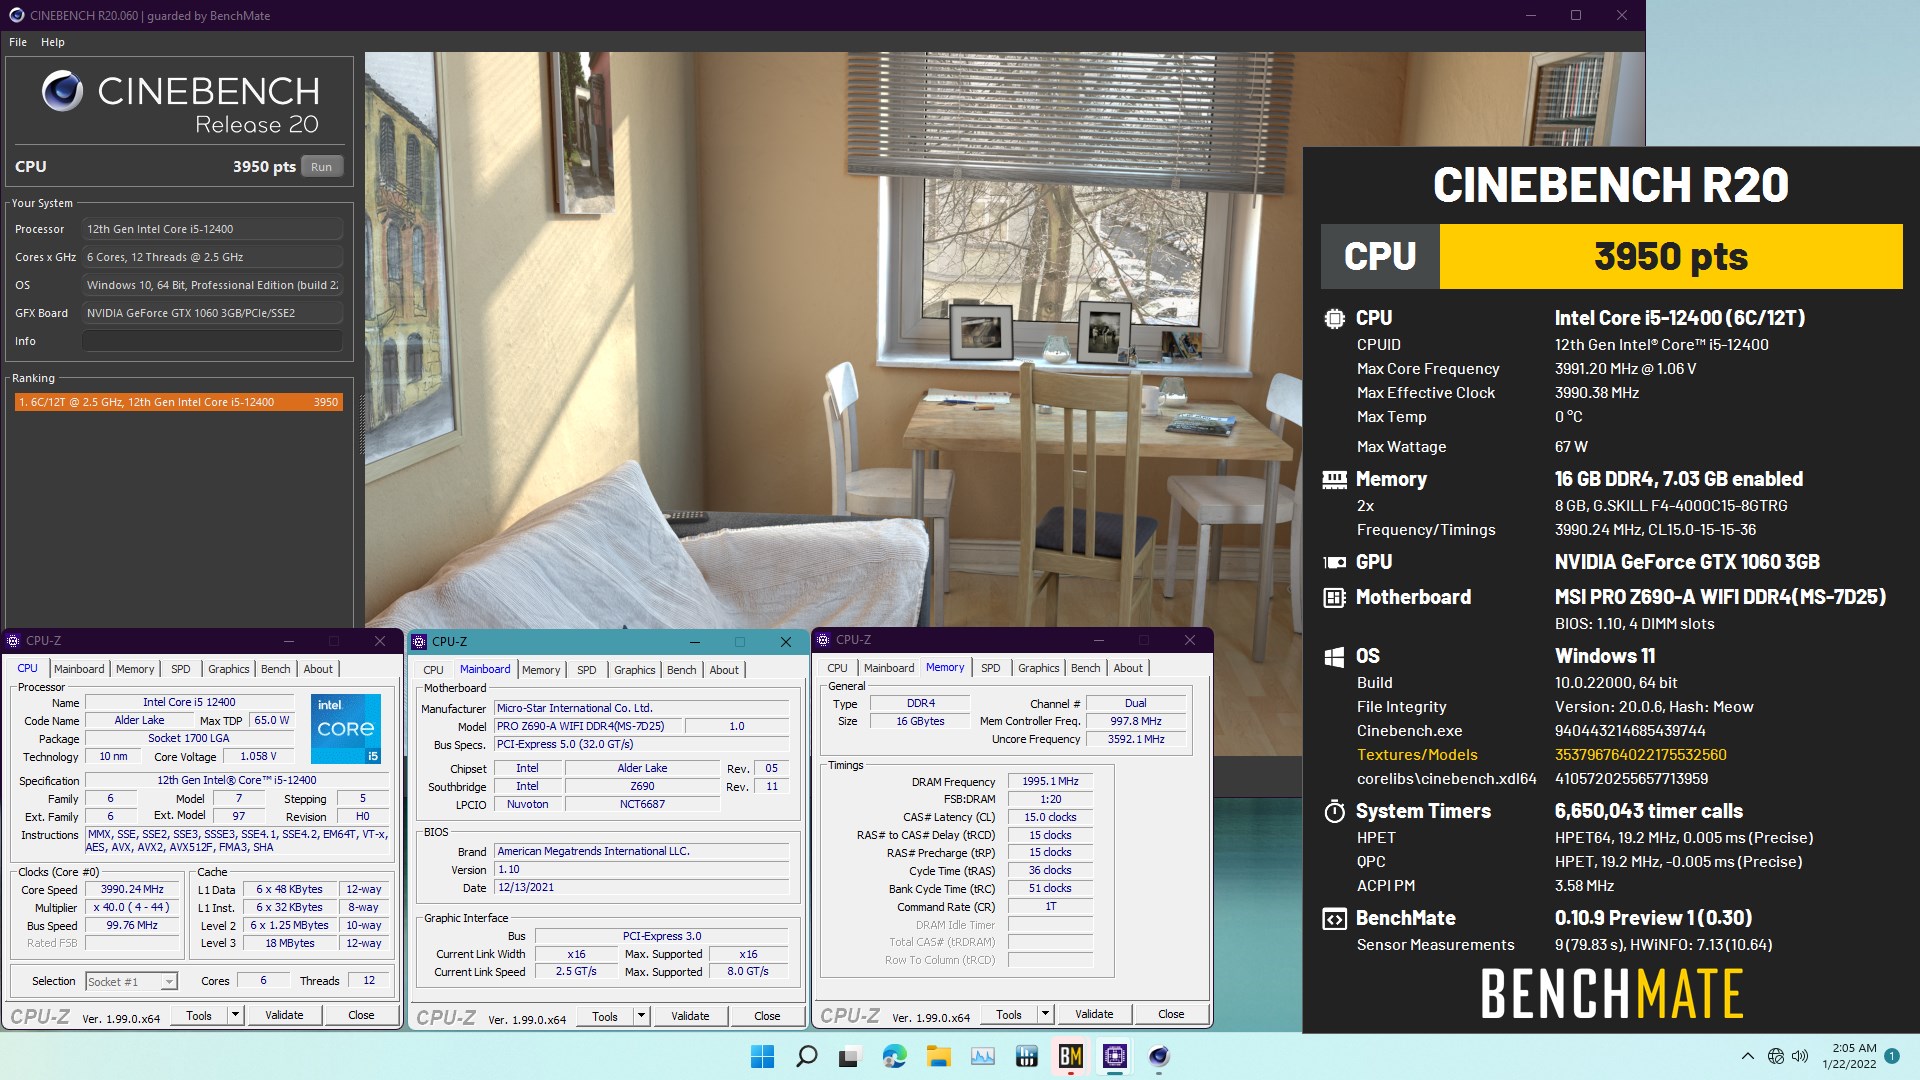Viewport: 1920px width, 1080px height.
Task: Open About tab in CPU-Z CPU window
Action: click(x=318, y=669)
